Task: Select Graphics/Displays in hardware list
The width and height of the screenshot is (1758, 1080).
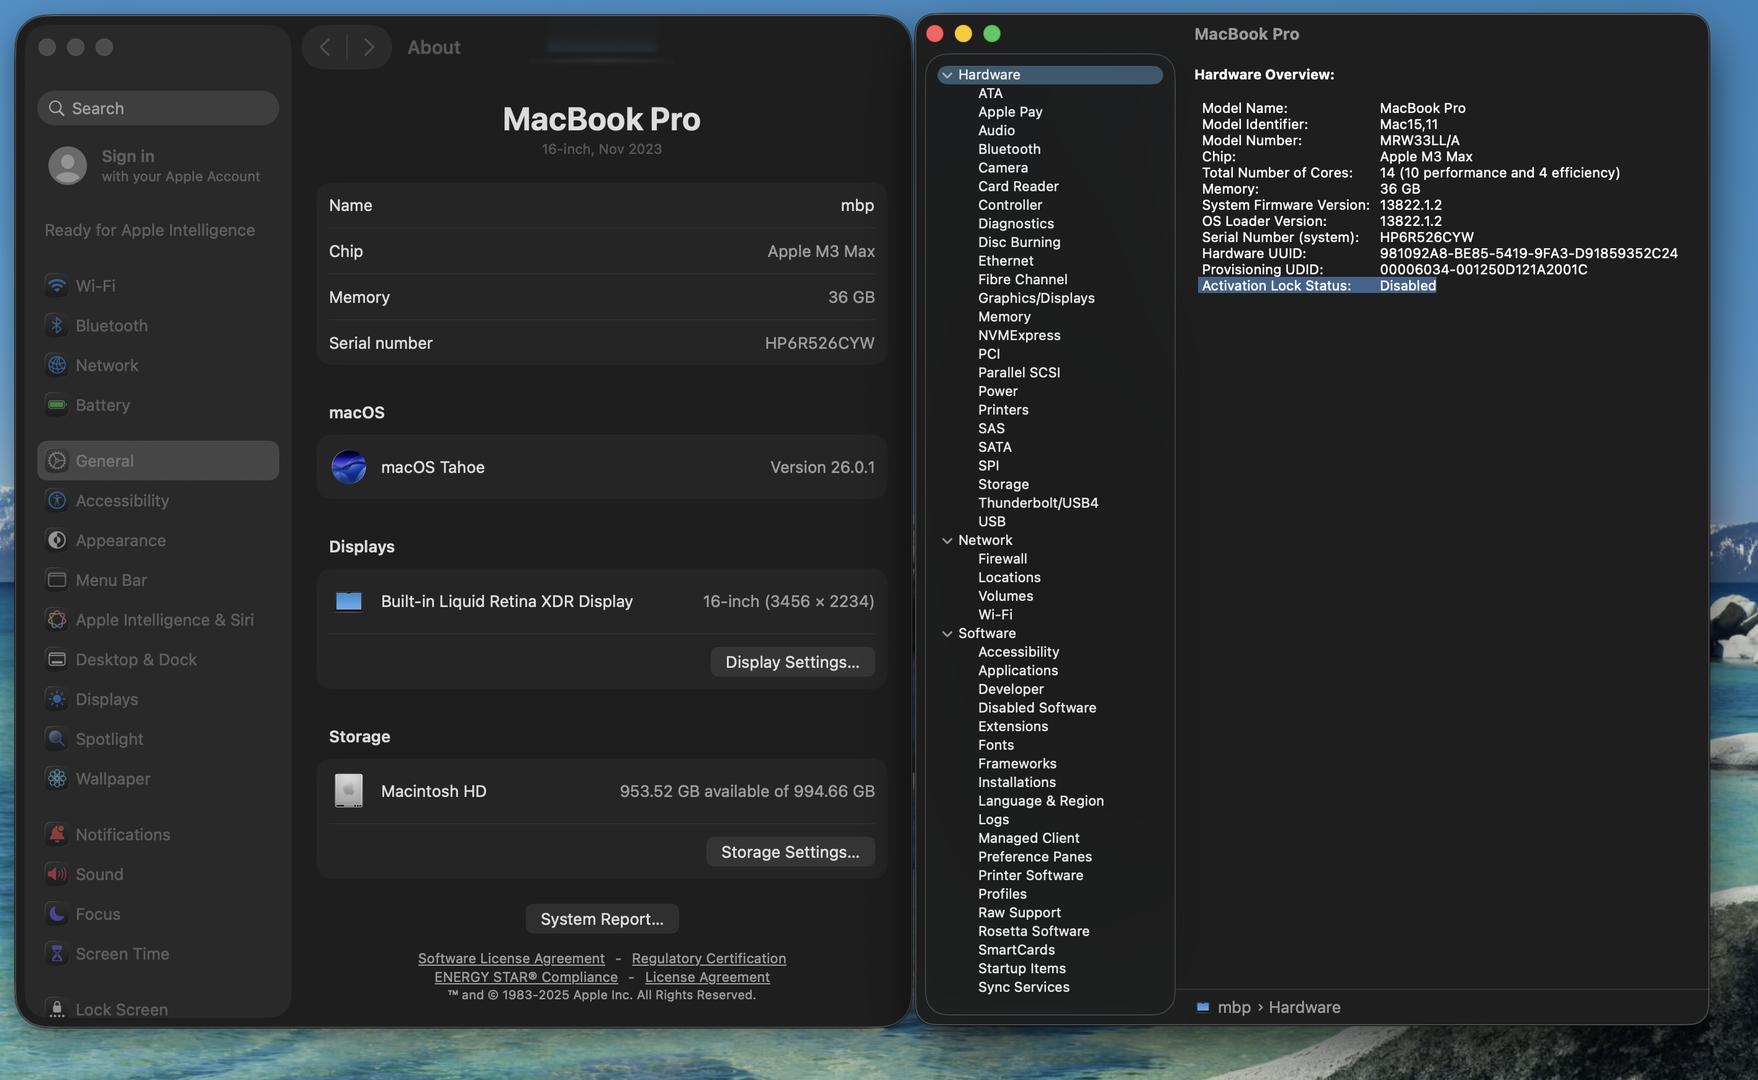Action: 1036,298
